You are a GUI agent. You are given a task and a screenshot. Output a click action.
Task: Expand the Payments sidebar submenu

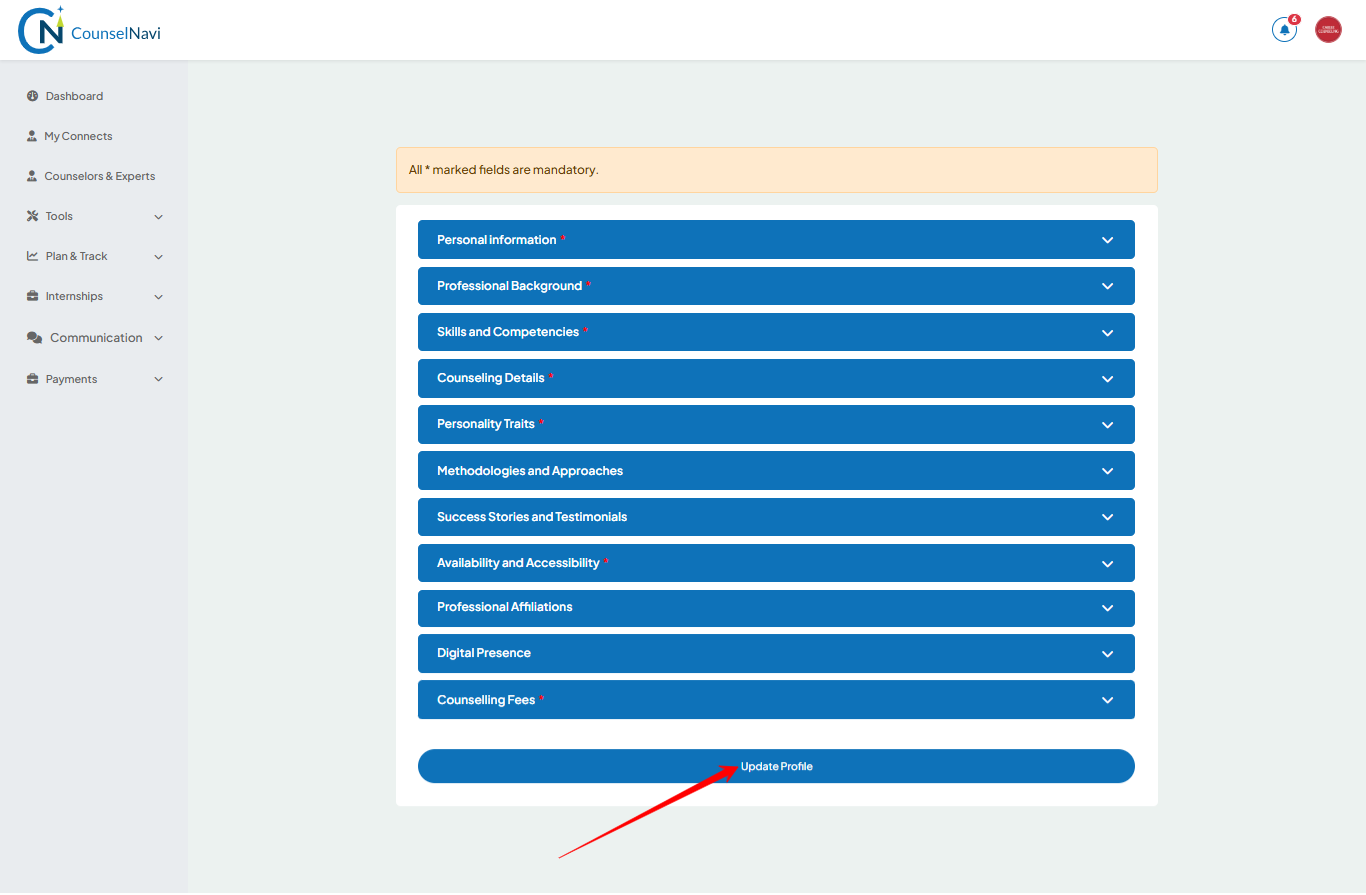pyautogui.click(x=158, y=380)
